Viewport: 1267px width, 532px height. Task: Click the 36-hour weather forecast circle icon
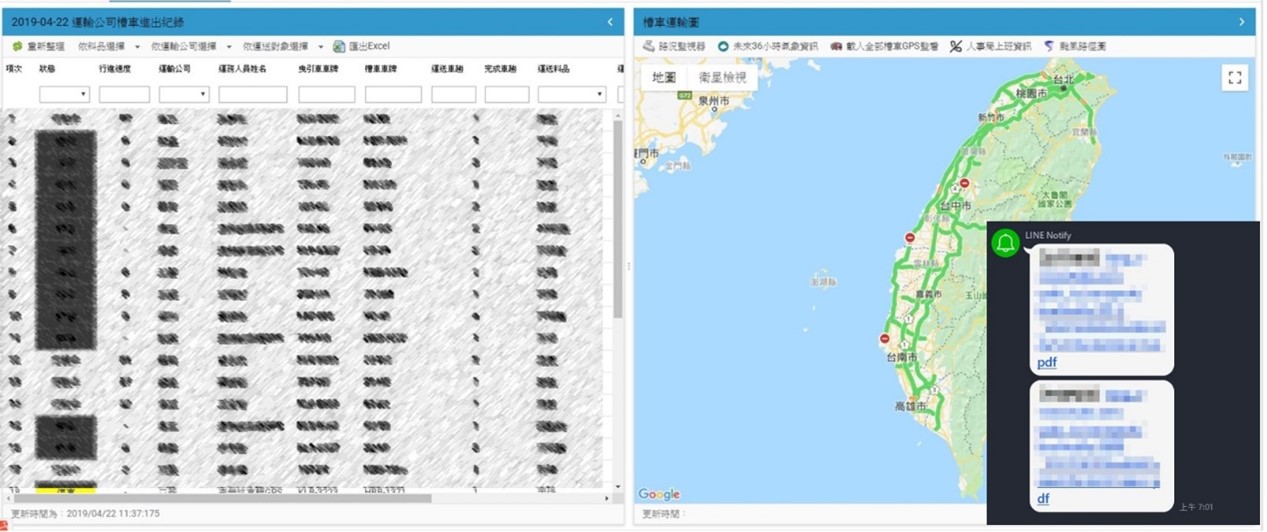(723, 46)
